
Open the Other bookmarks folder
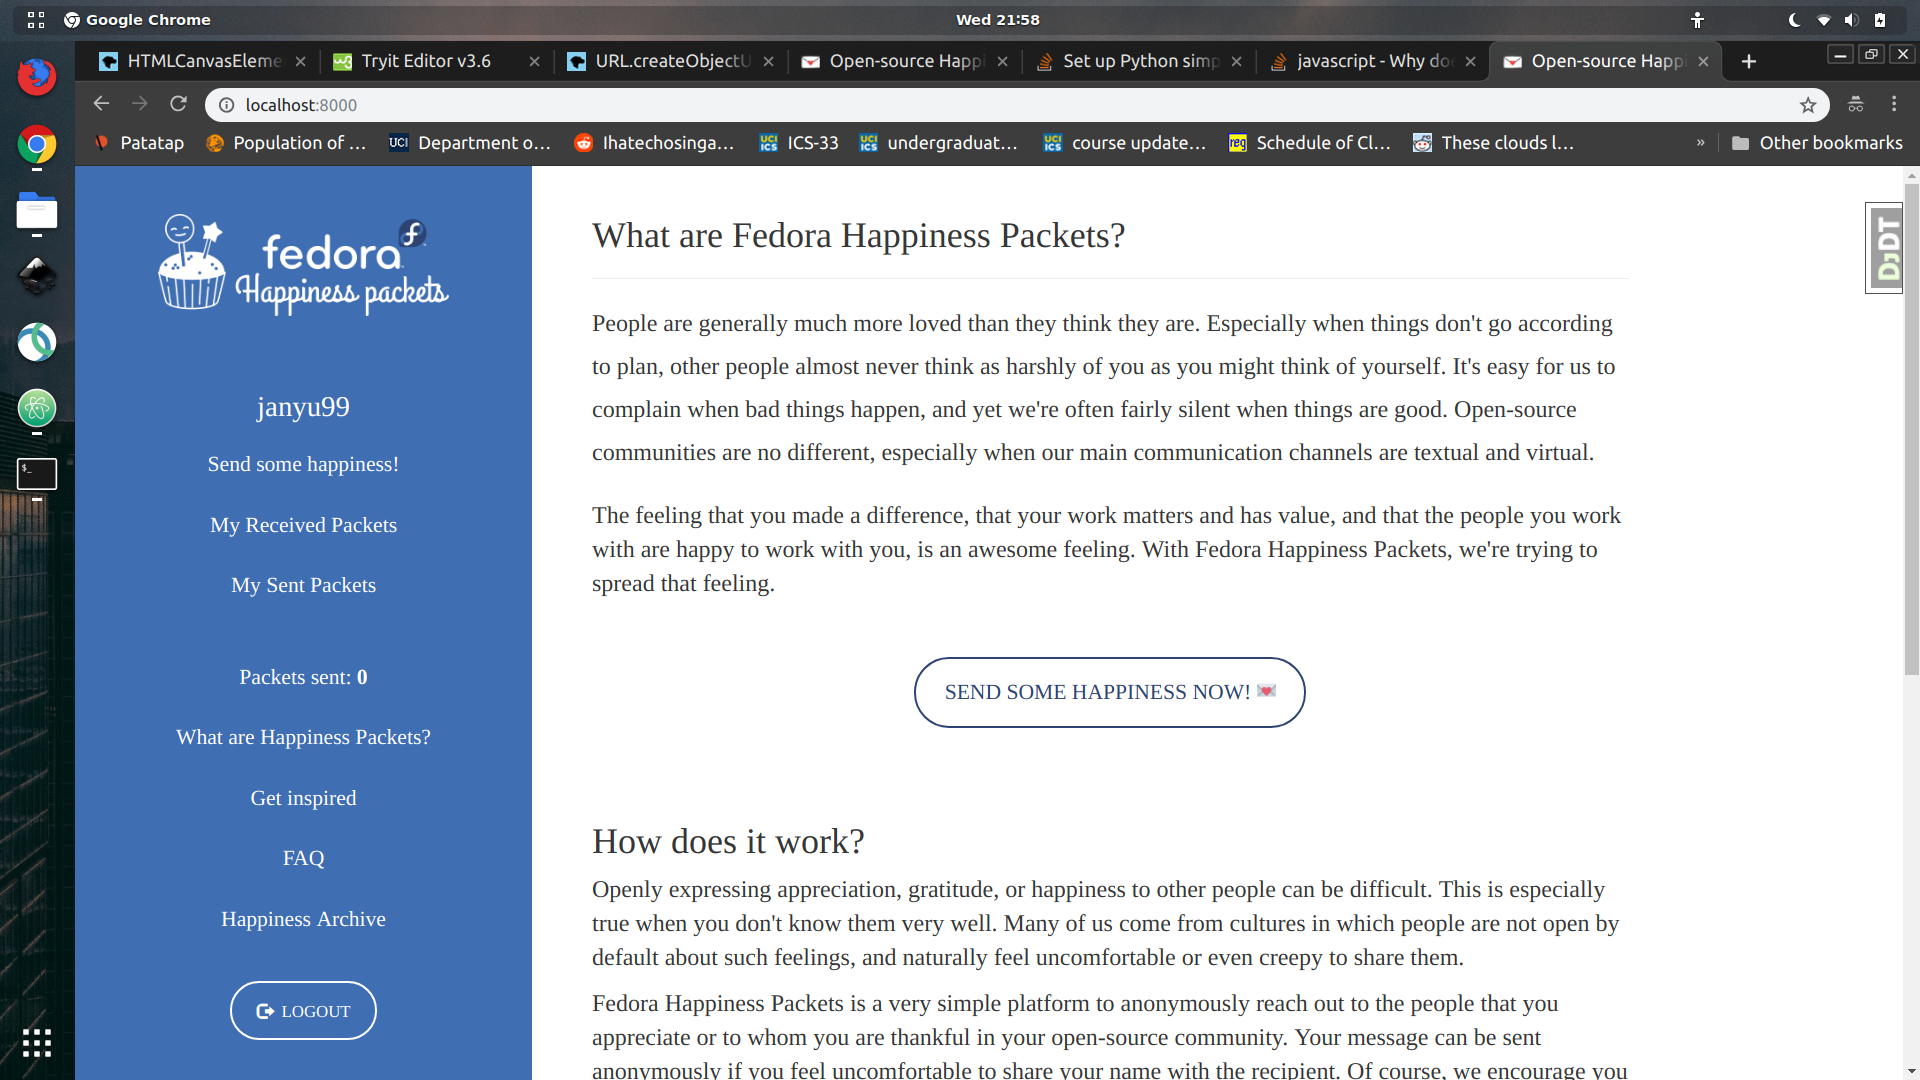(1816, 143)
